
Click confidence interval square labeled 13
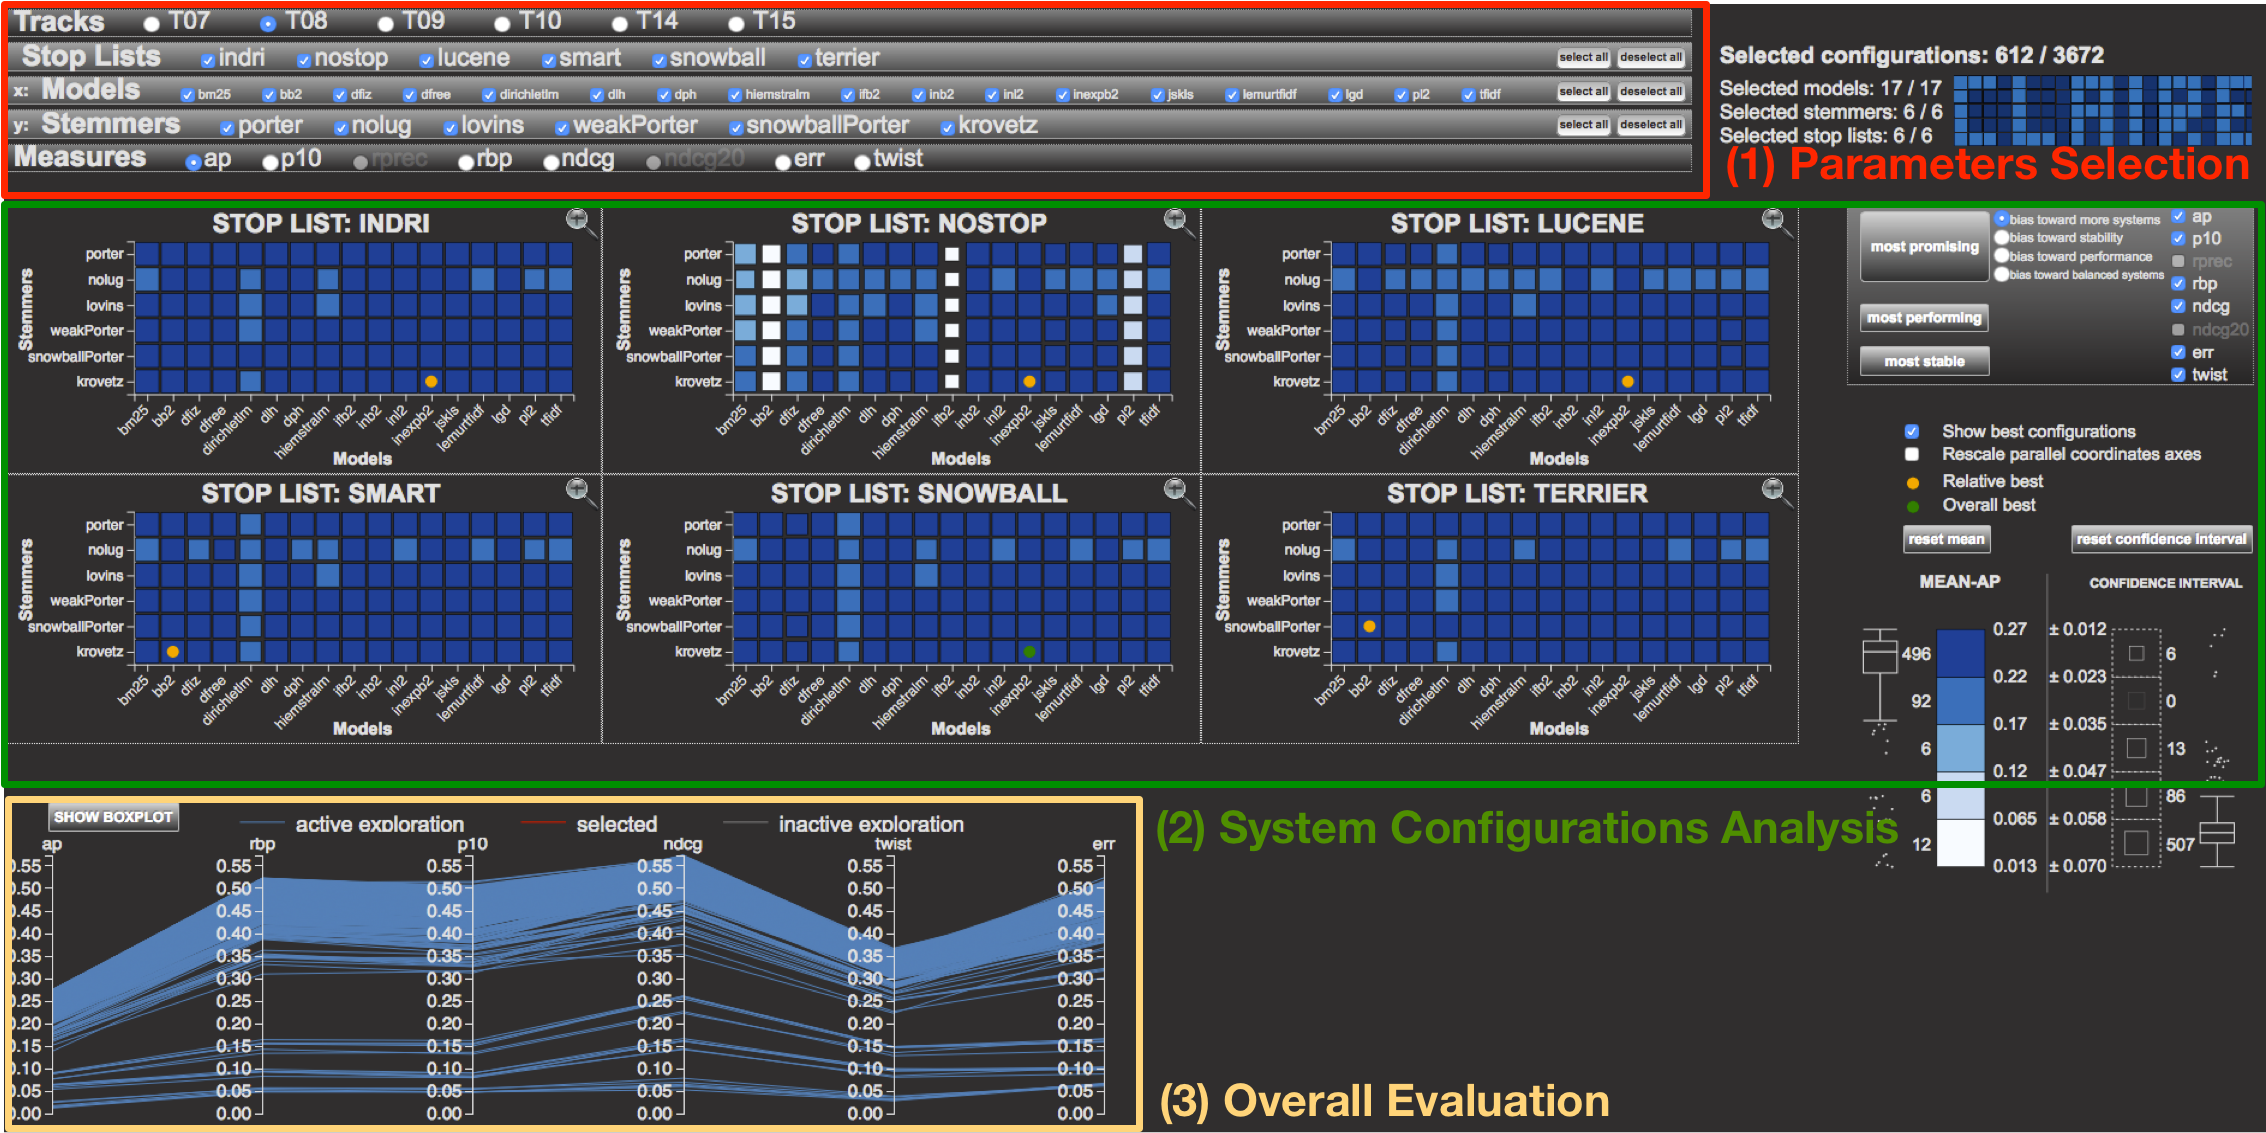(x=2136, y=748)
